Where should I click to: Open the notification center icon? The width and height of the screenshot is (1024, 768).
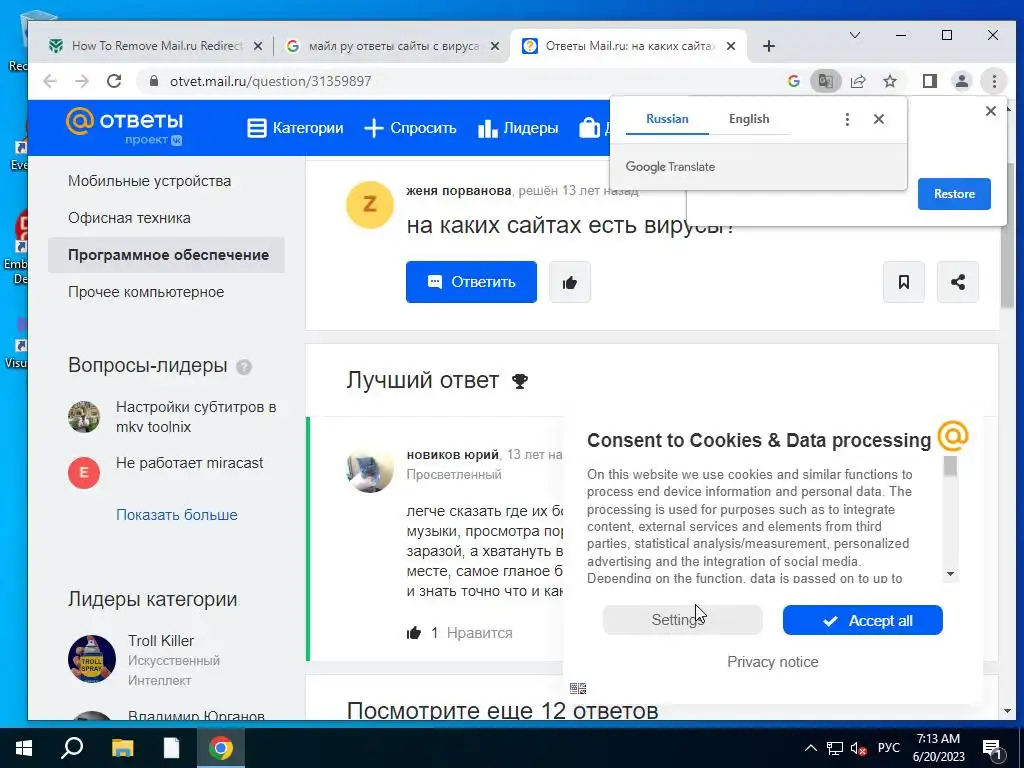[991, 749]
